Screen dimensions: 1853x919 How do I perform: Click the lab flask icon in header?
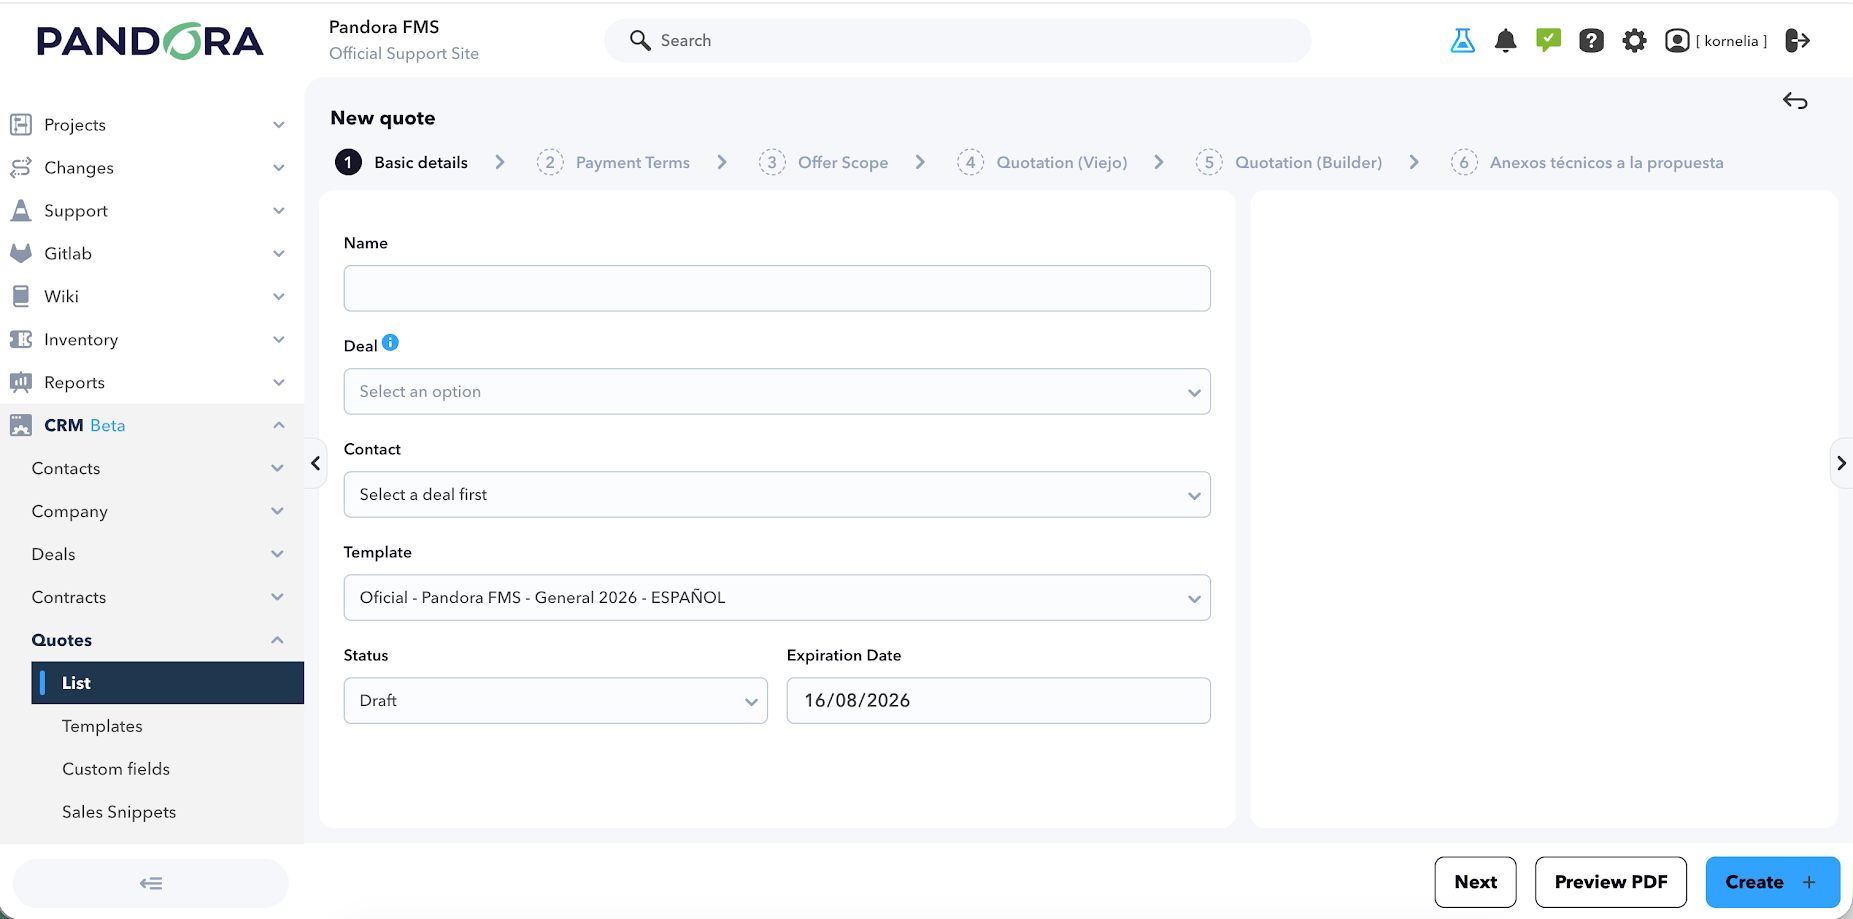[1462, 41]
